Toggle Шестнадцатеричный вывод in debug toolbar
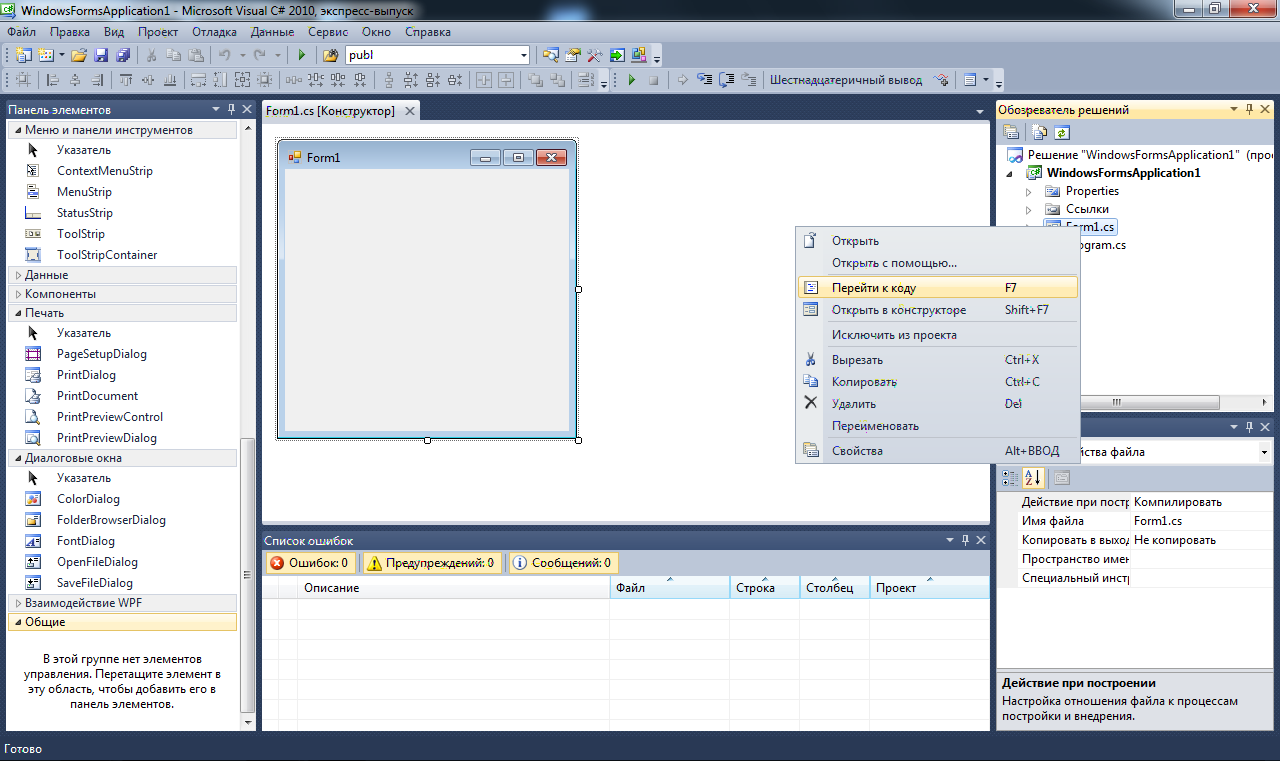 [846, 80]
